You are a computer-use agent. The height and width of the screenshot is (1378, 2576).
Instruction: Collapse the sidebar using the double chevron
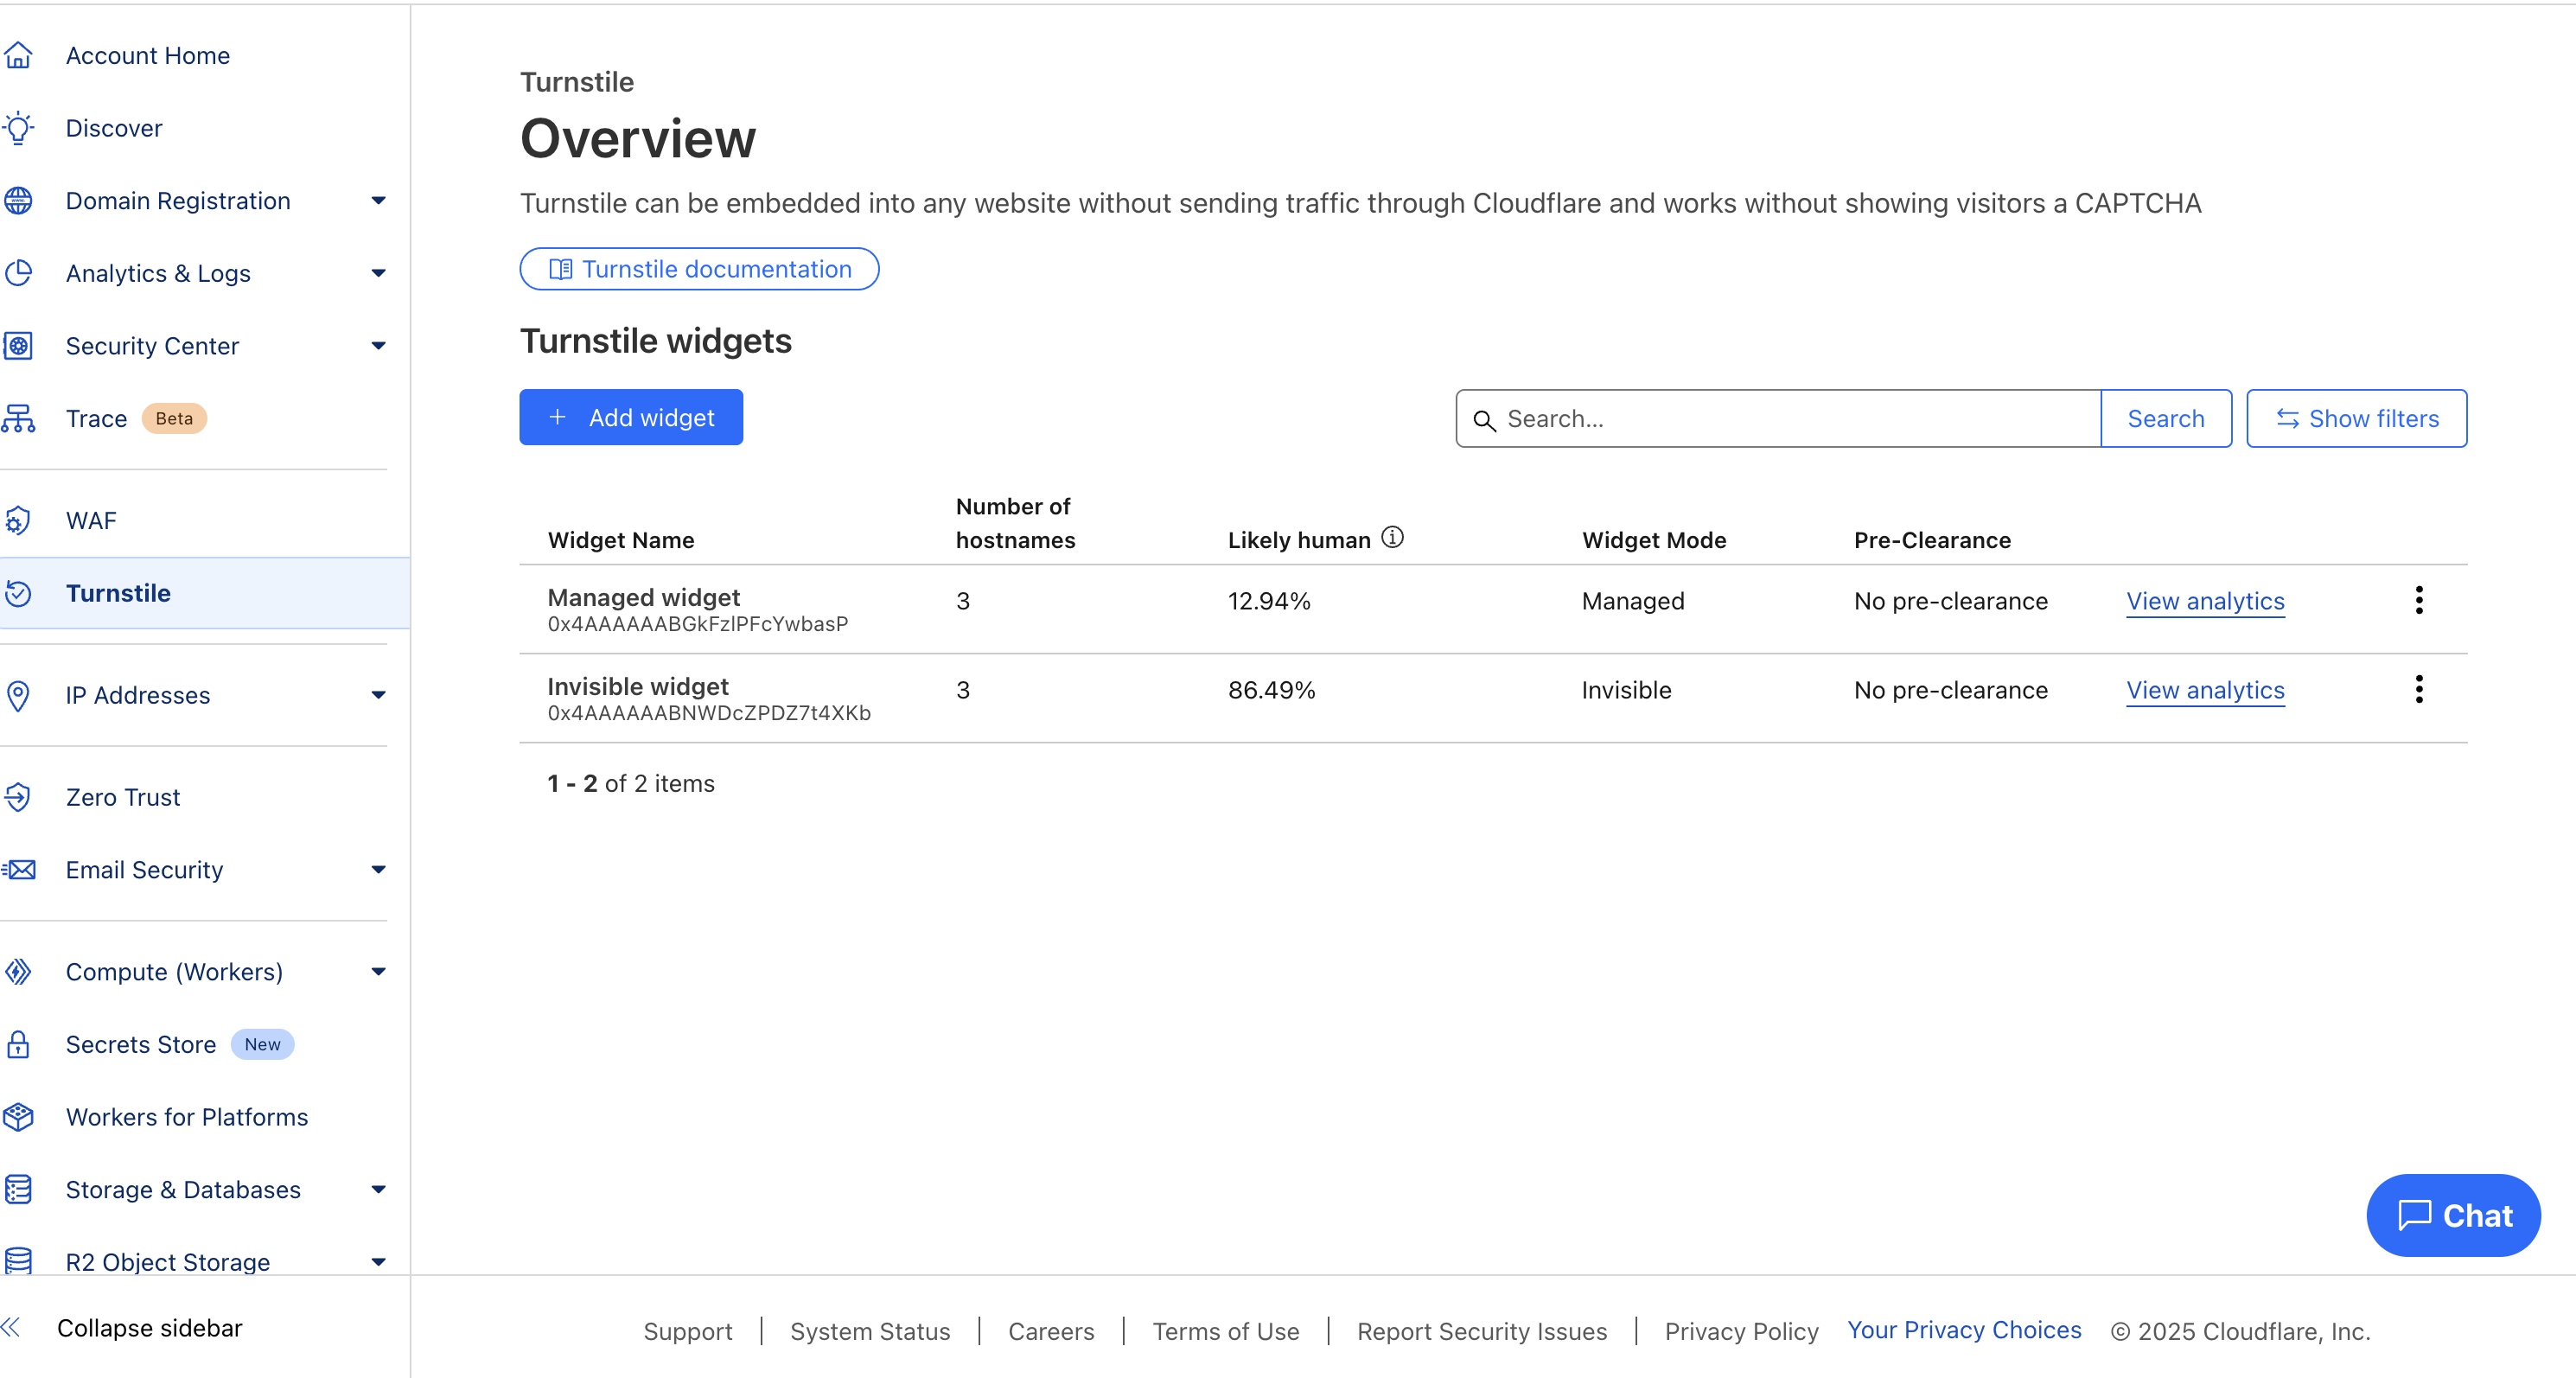click(11, 1327)
